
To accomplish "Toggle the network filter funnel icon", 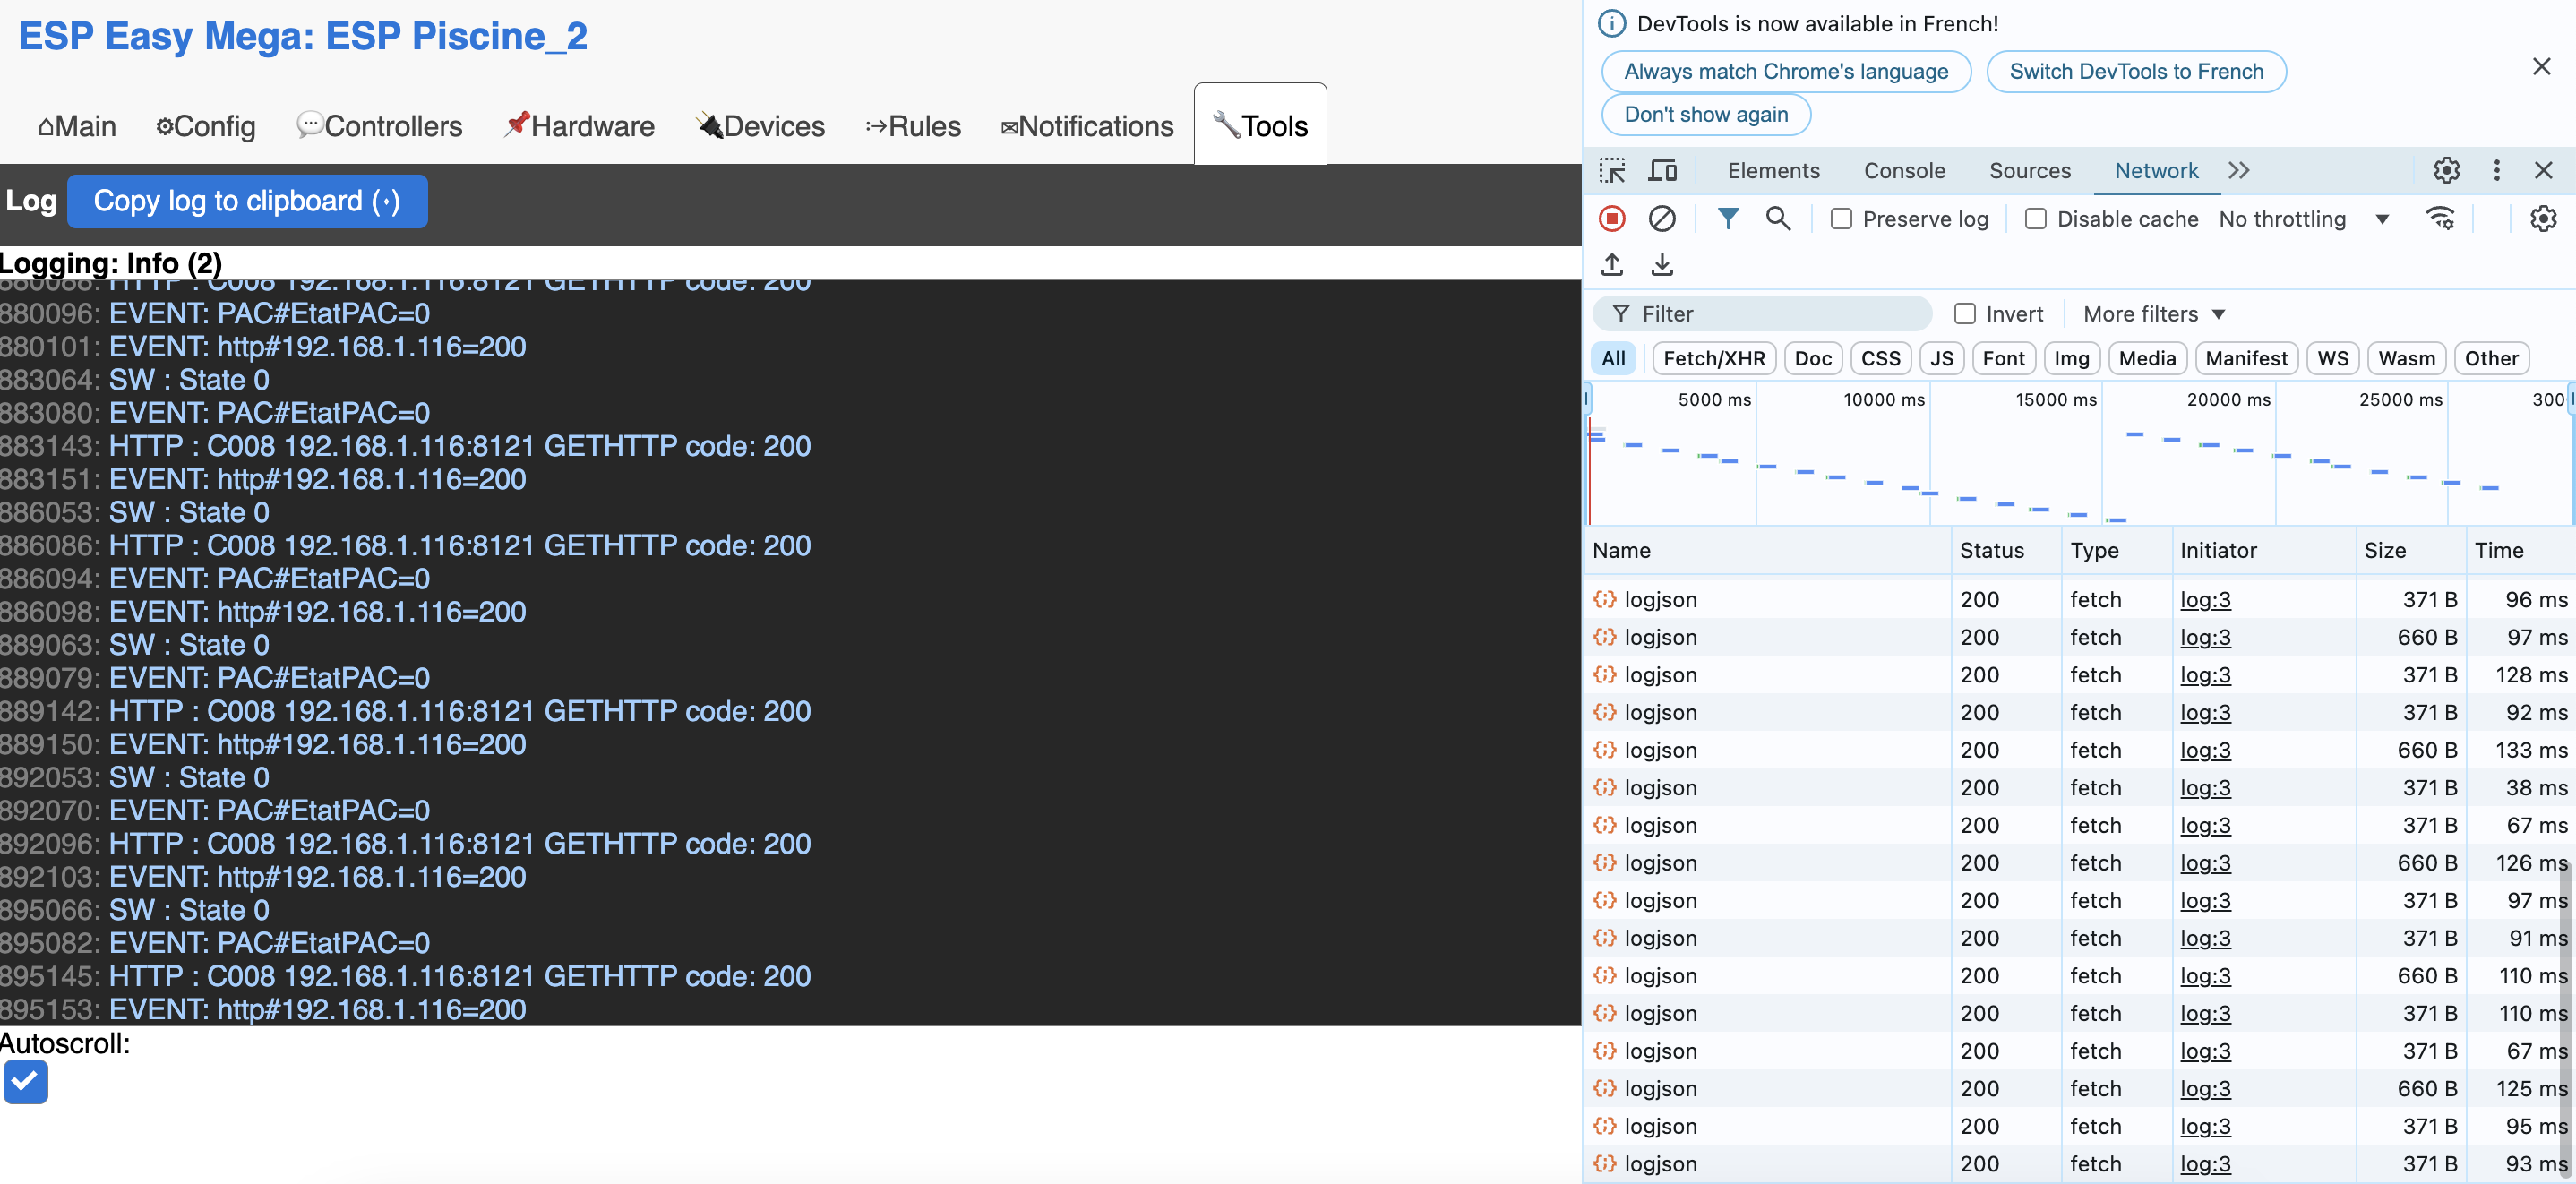I will (1727, 219).
